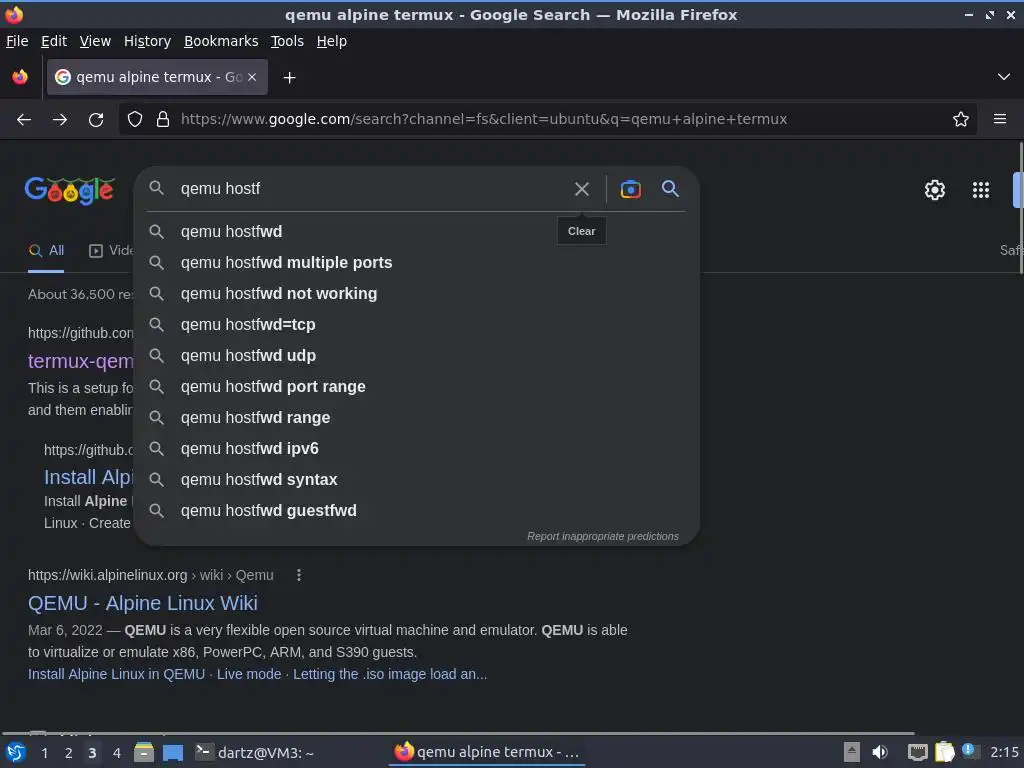The width and height of the screenshot is (1024, 768).
Task: Switch to workspace 2
Action: coord(69,753)
